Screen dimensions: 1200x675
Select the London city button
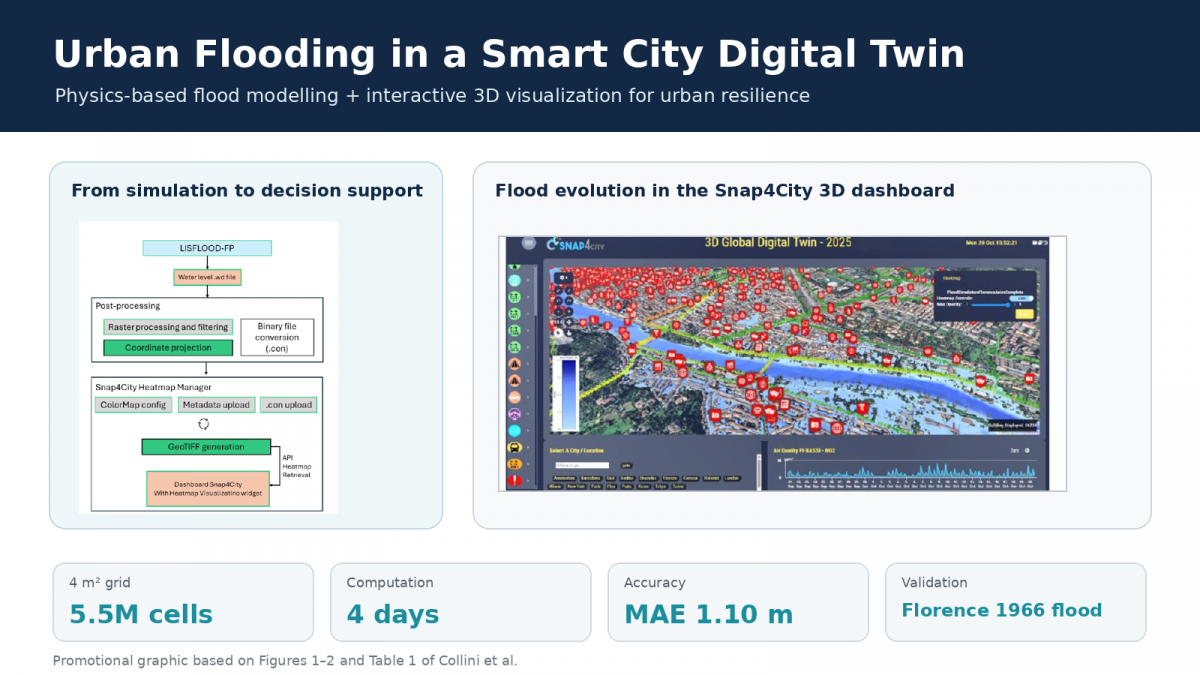tap(733, 478)
